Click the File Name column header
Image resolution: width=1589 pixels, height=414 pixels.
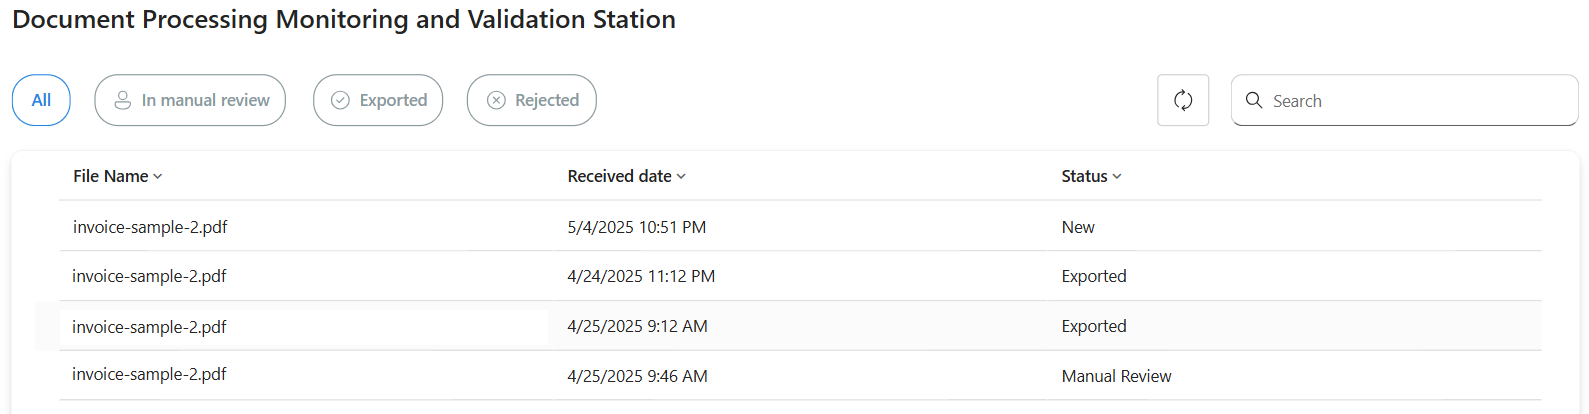pyautogui.click(x=110, y=176)
